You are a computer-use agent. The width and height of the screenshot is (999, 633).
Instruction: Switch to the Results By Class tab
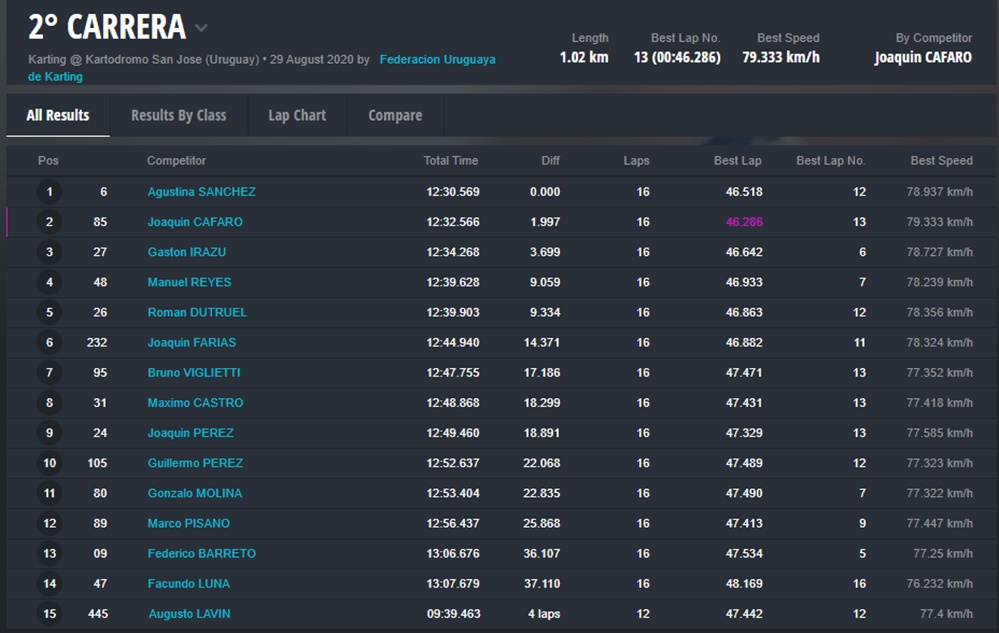pos(178,115)
